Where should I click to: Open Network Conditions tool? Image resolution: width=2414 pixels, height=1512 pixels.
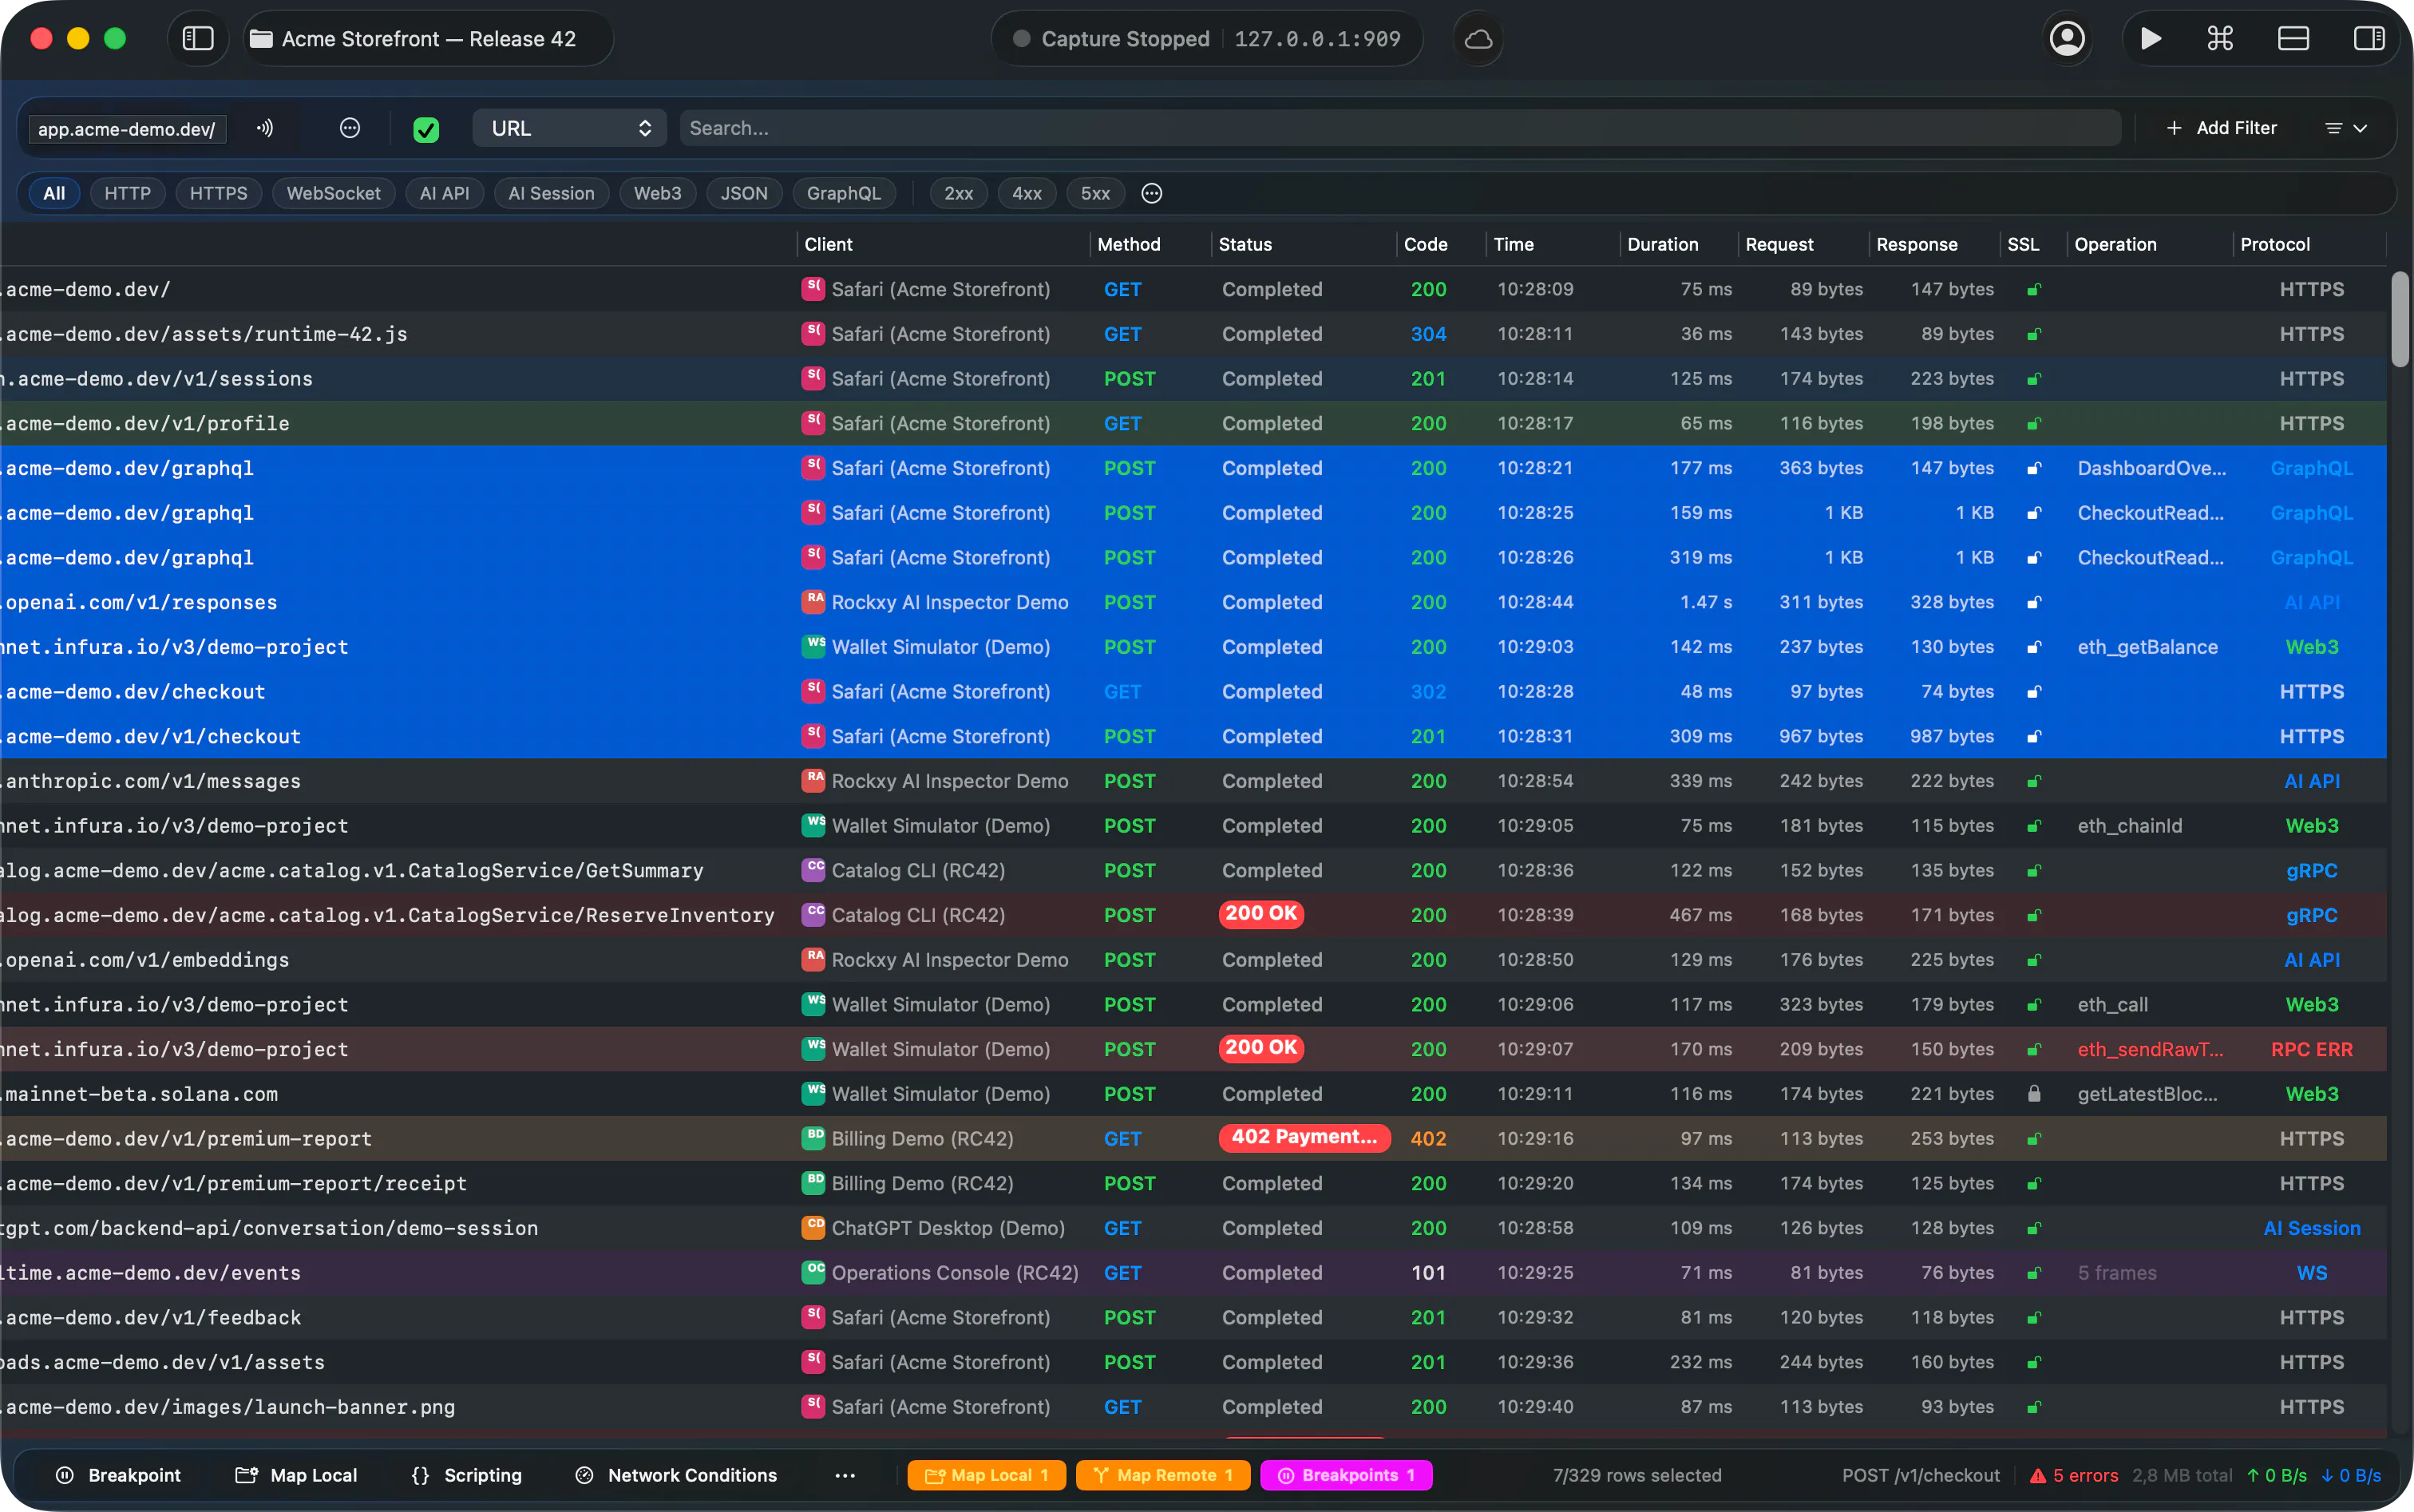[676, 1475]
